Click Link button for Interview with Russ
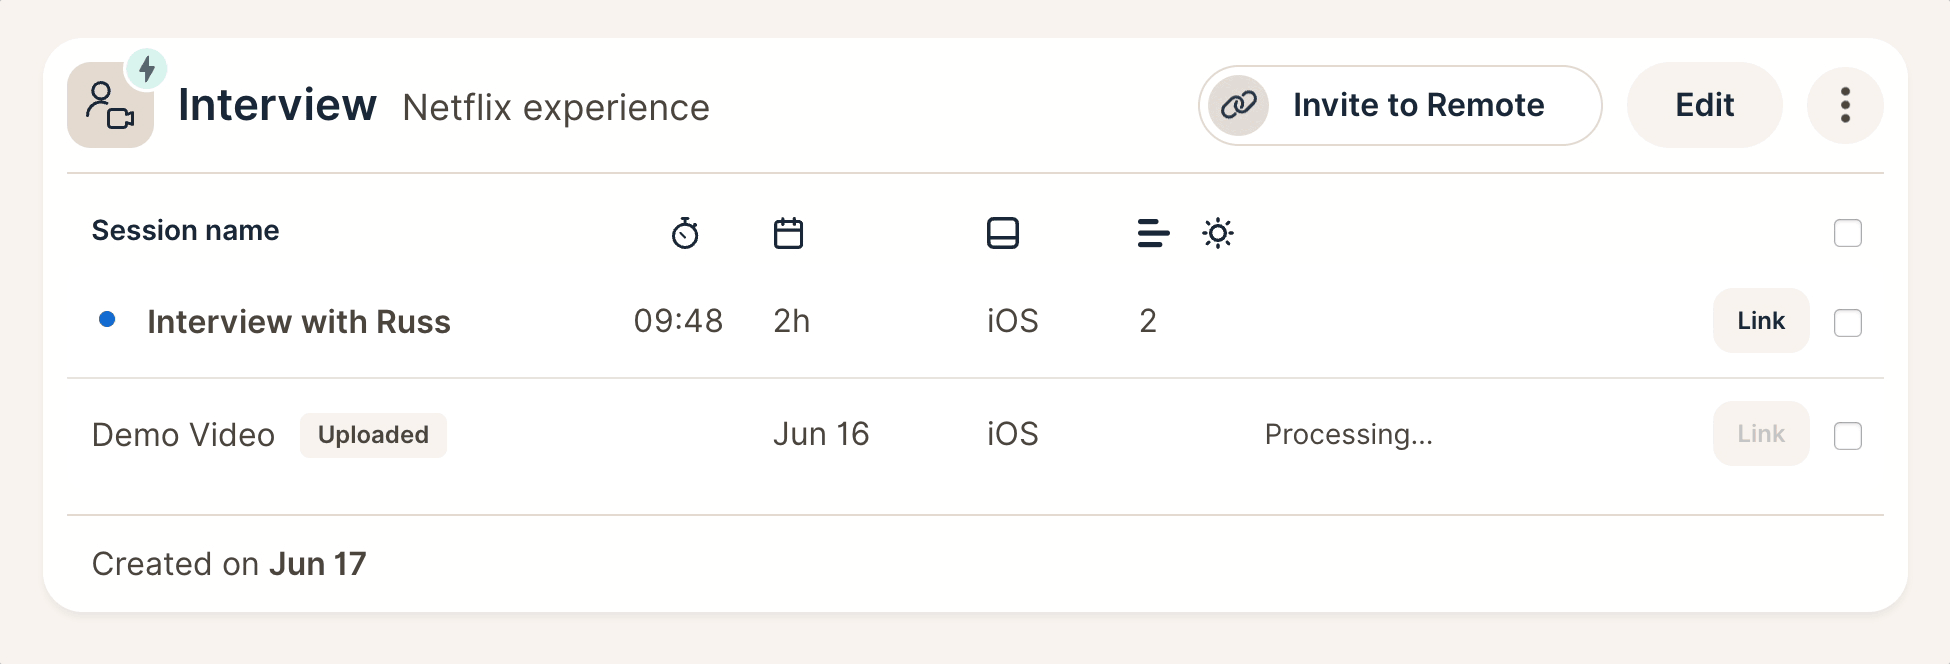The width and height of the screenshot is (1950, 664). (x=1760, y=320)
